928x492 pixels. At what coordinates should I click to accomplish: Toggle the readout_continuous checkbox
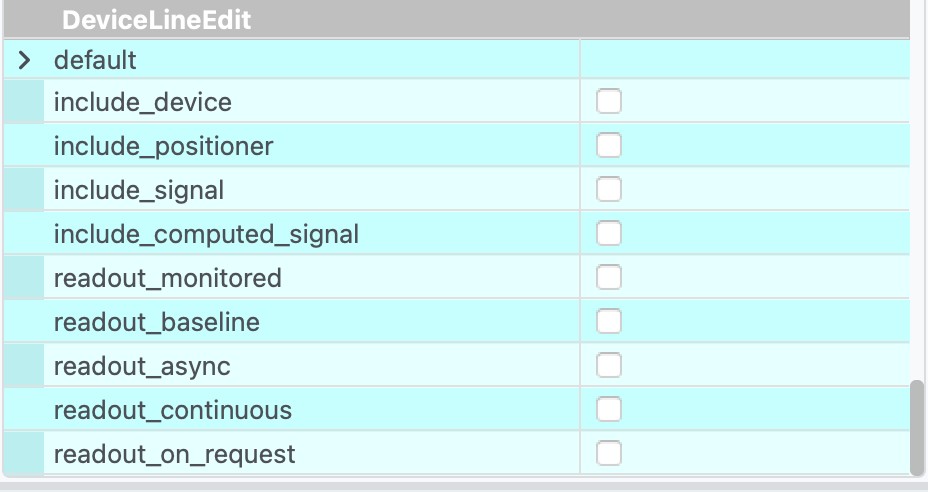point(608,410)
